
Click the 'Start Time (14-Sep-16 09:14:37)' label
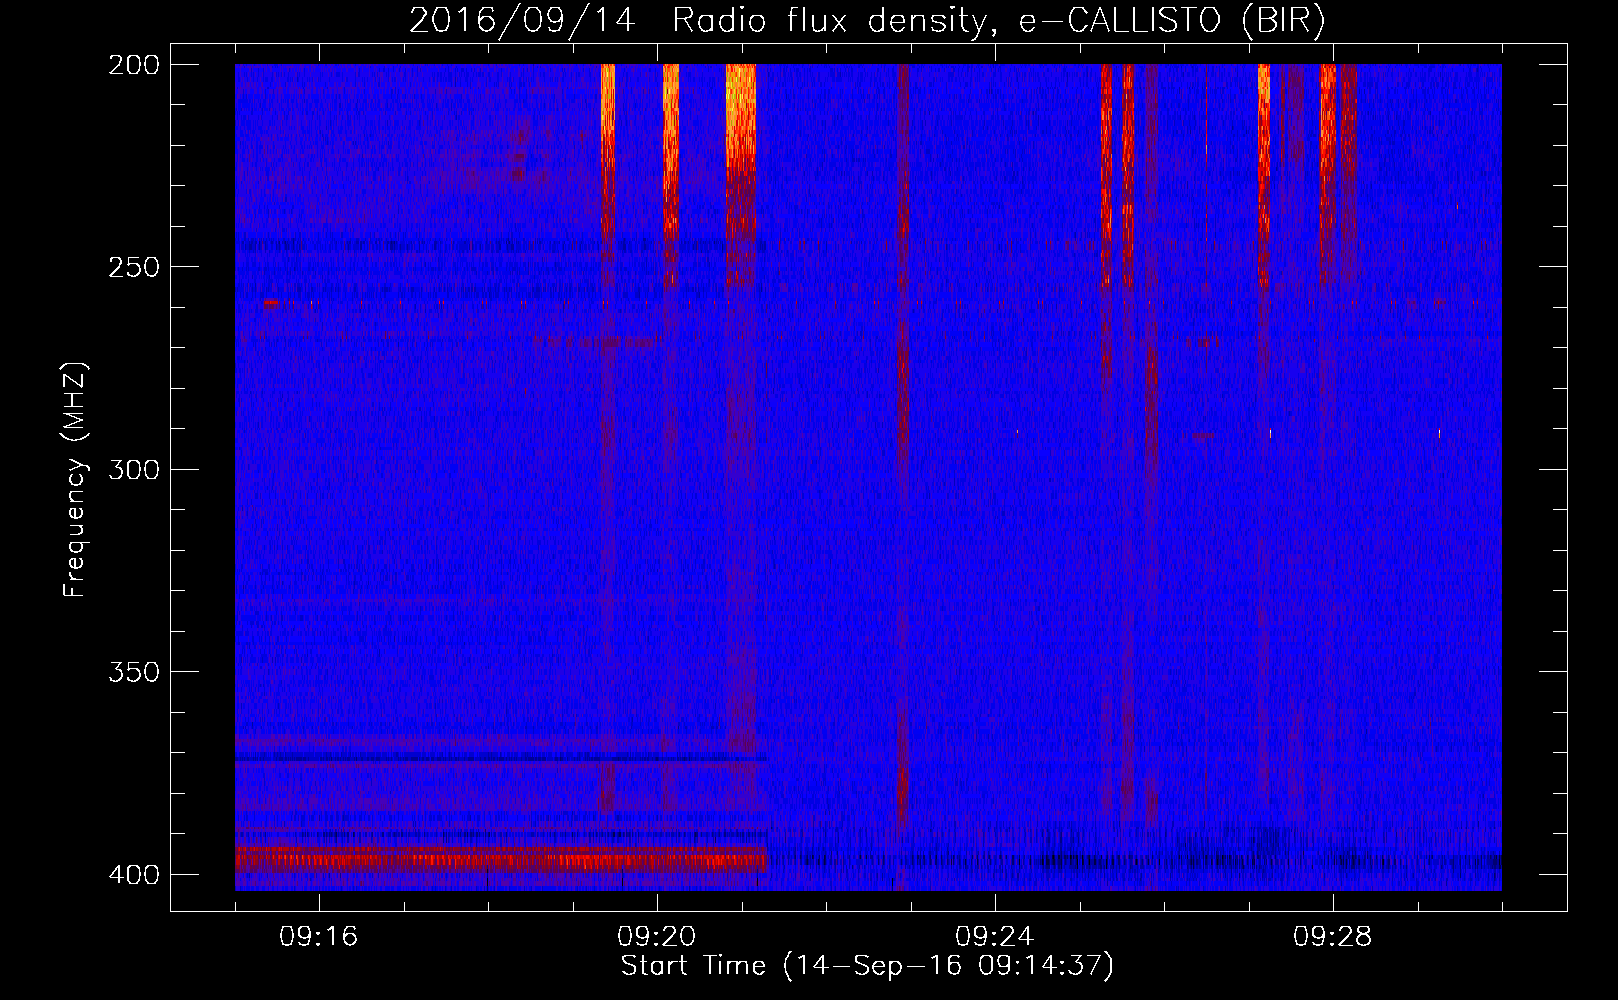point(867,966)
